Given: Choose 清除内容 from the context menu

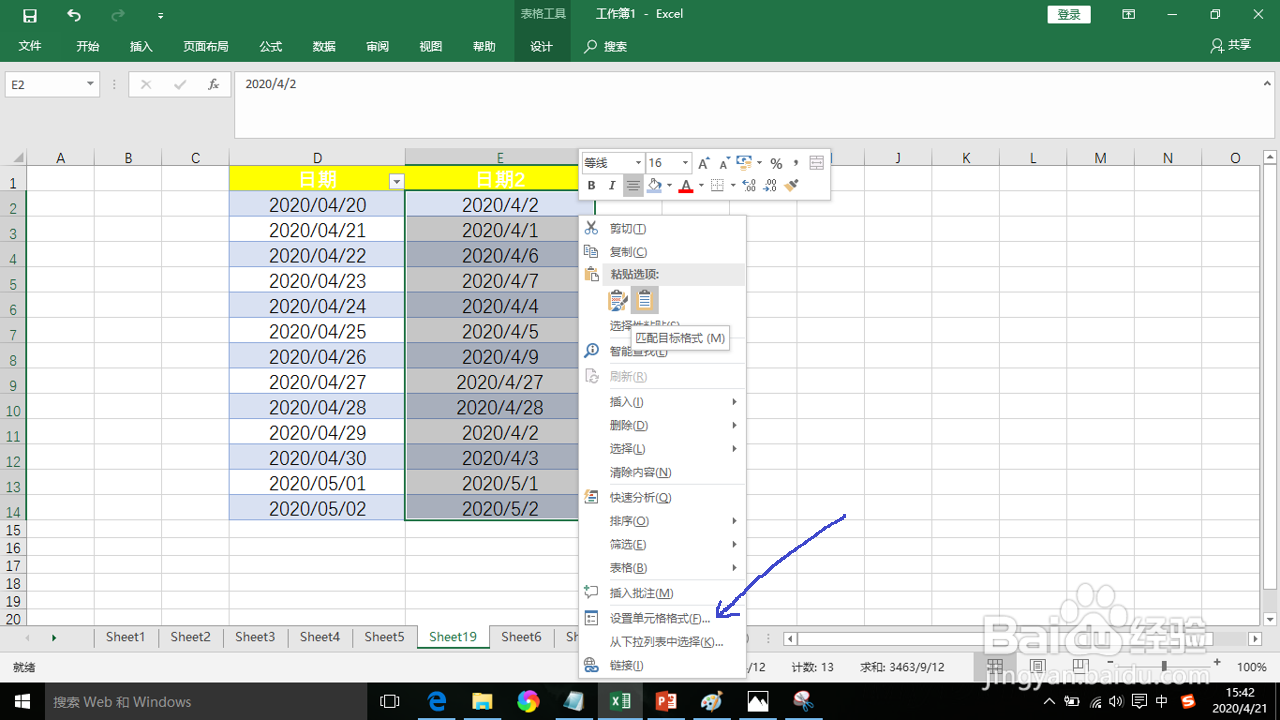Looking at the screenshot, I should tap(662, 472).
